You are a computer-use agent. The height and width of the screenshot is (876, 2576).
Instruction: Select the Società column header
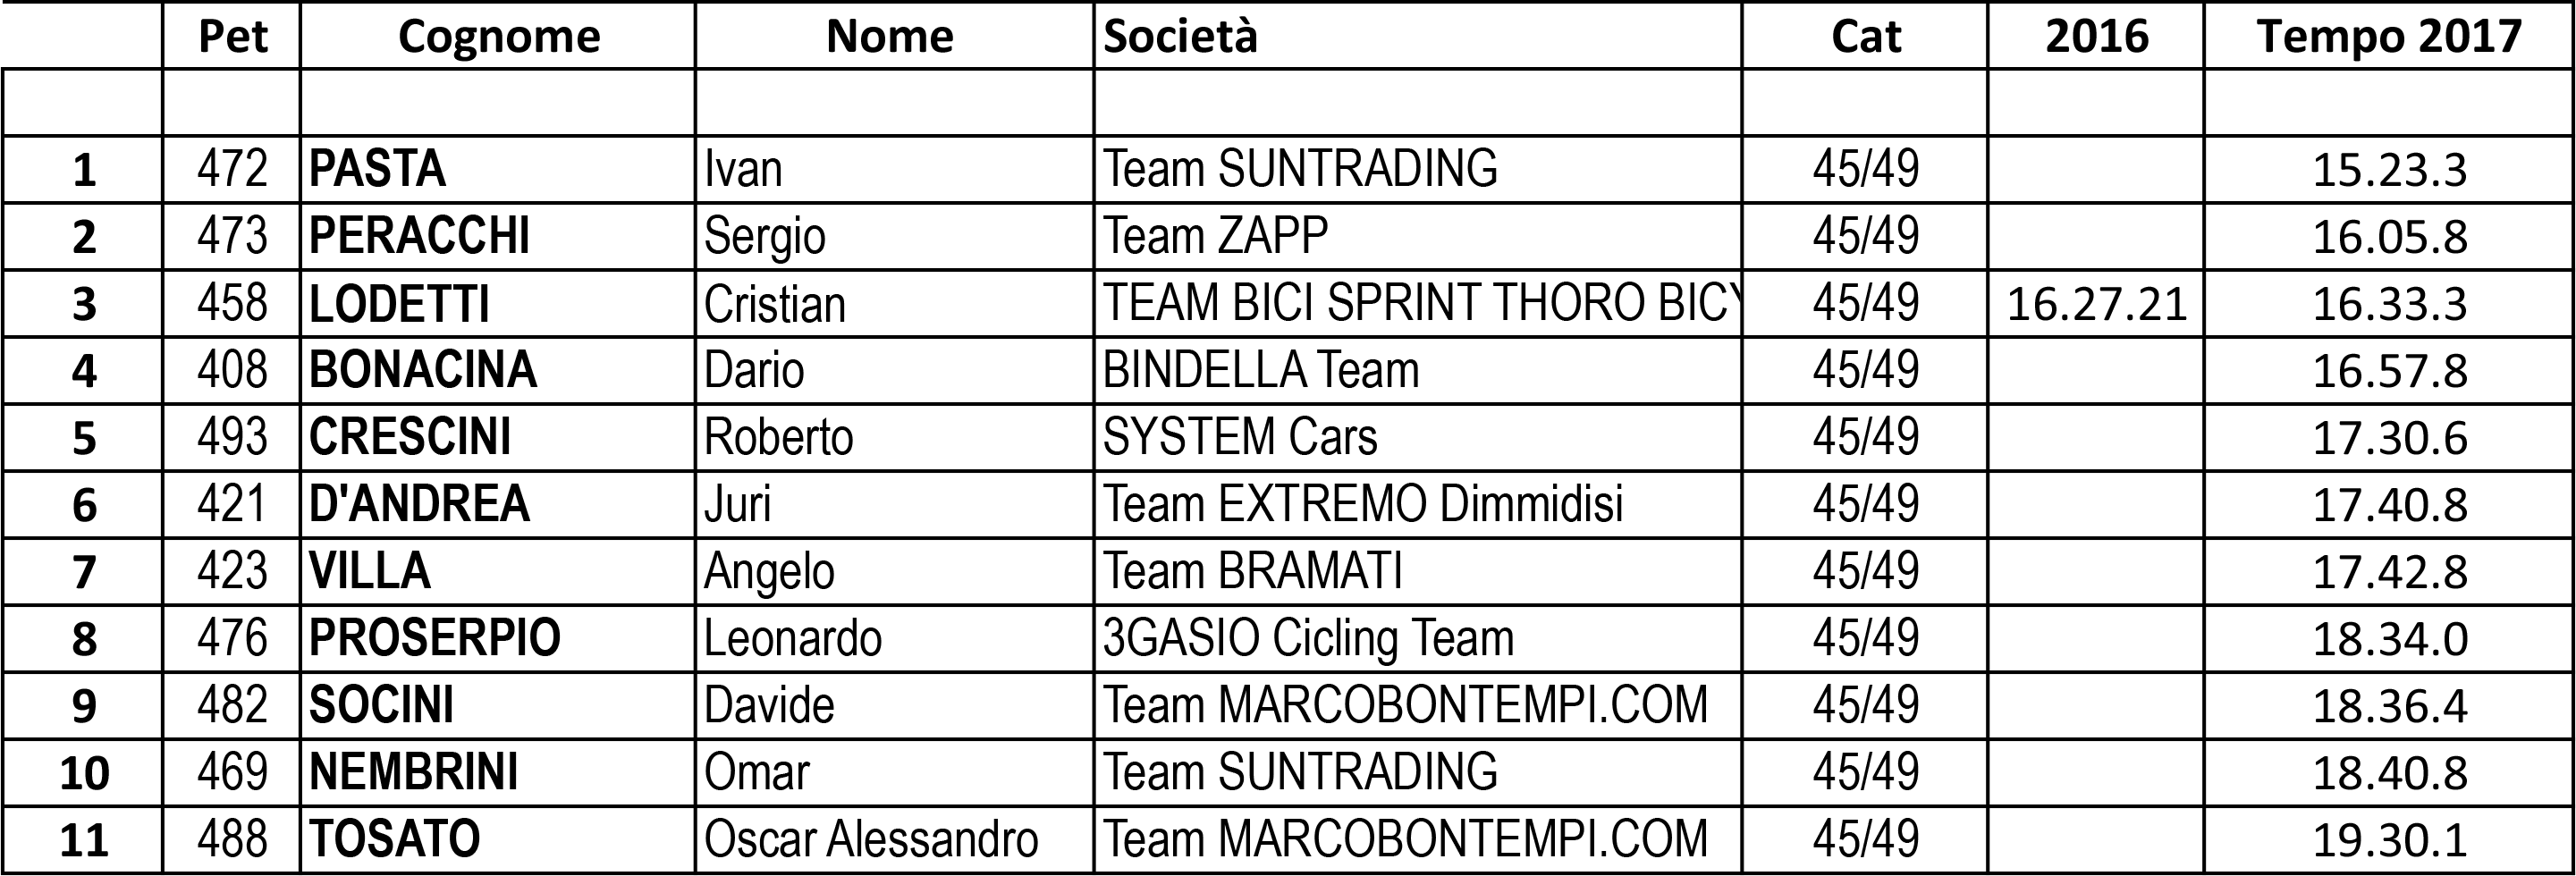1418,36
